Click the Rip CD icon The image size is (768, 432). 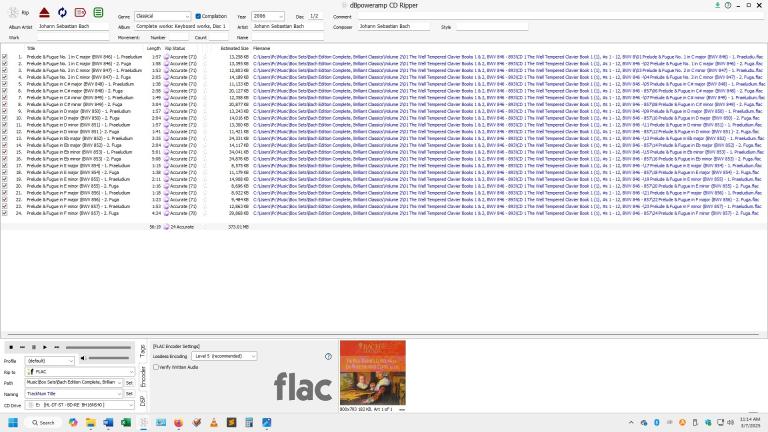[x=12, y=13]
